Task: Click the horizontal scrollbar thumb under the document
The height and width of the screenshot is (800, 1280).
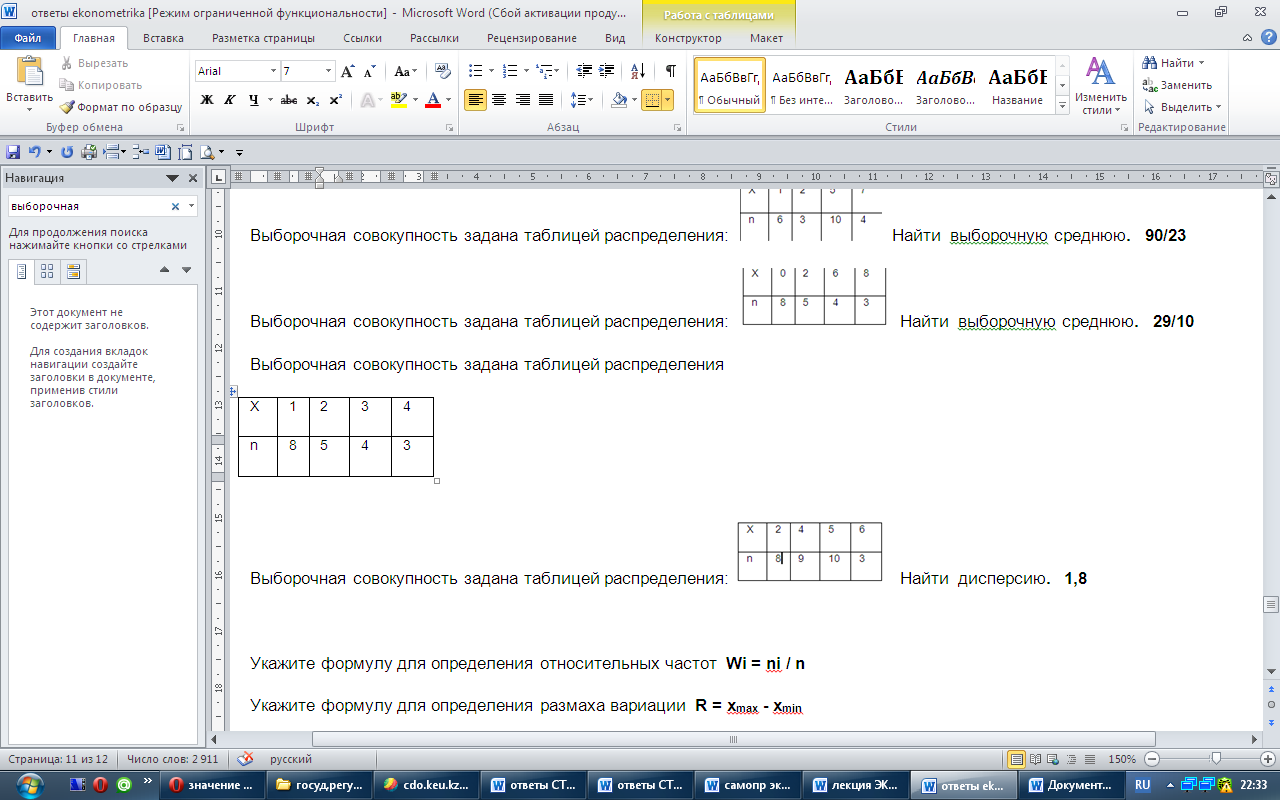Action: click(732, 739)
